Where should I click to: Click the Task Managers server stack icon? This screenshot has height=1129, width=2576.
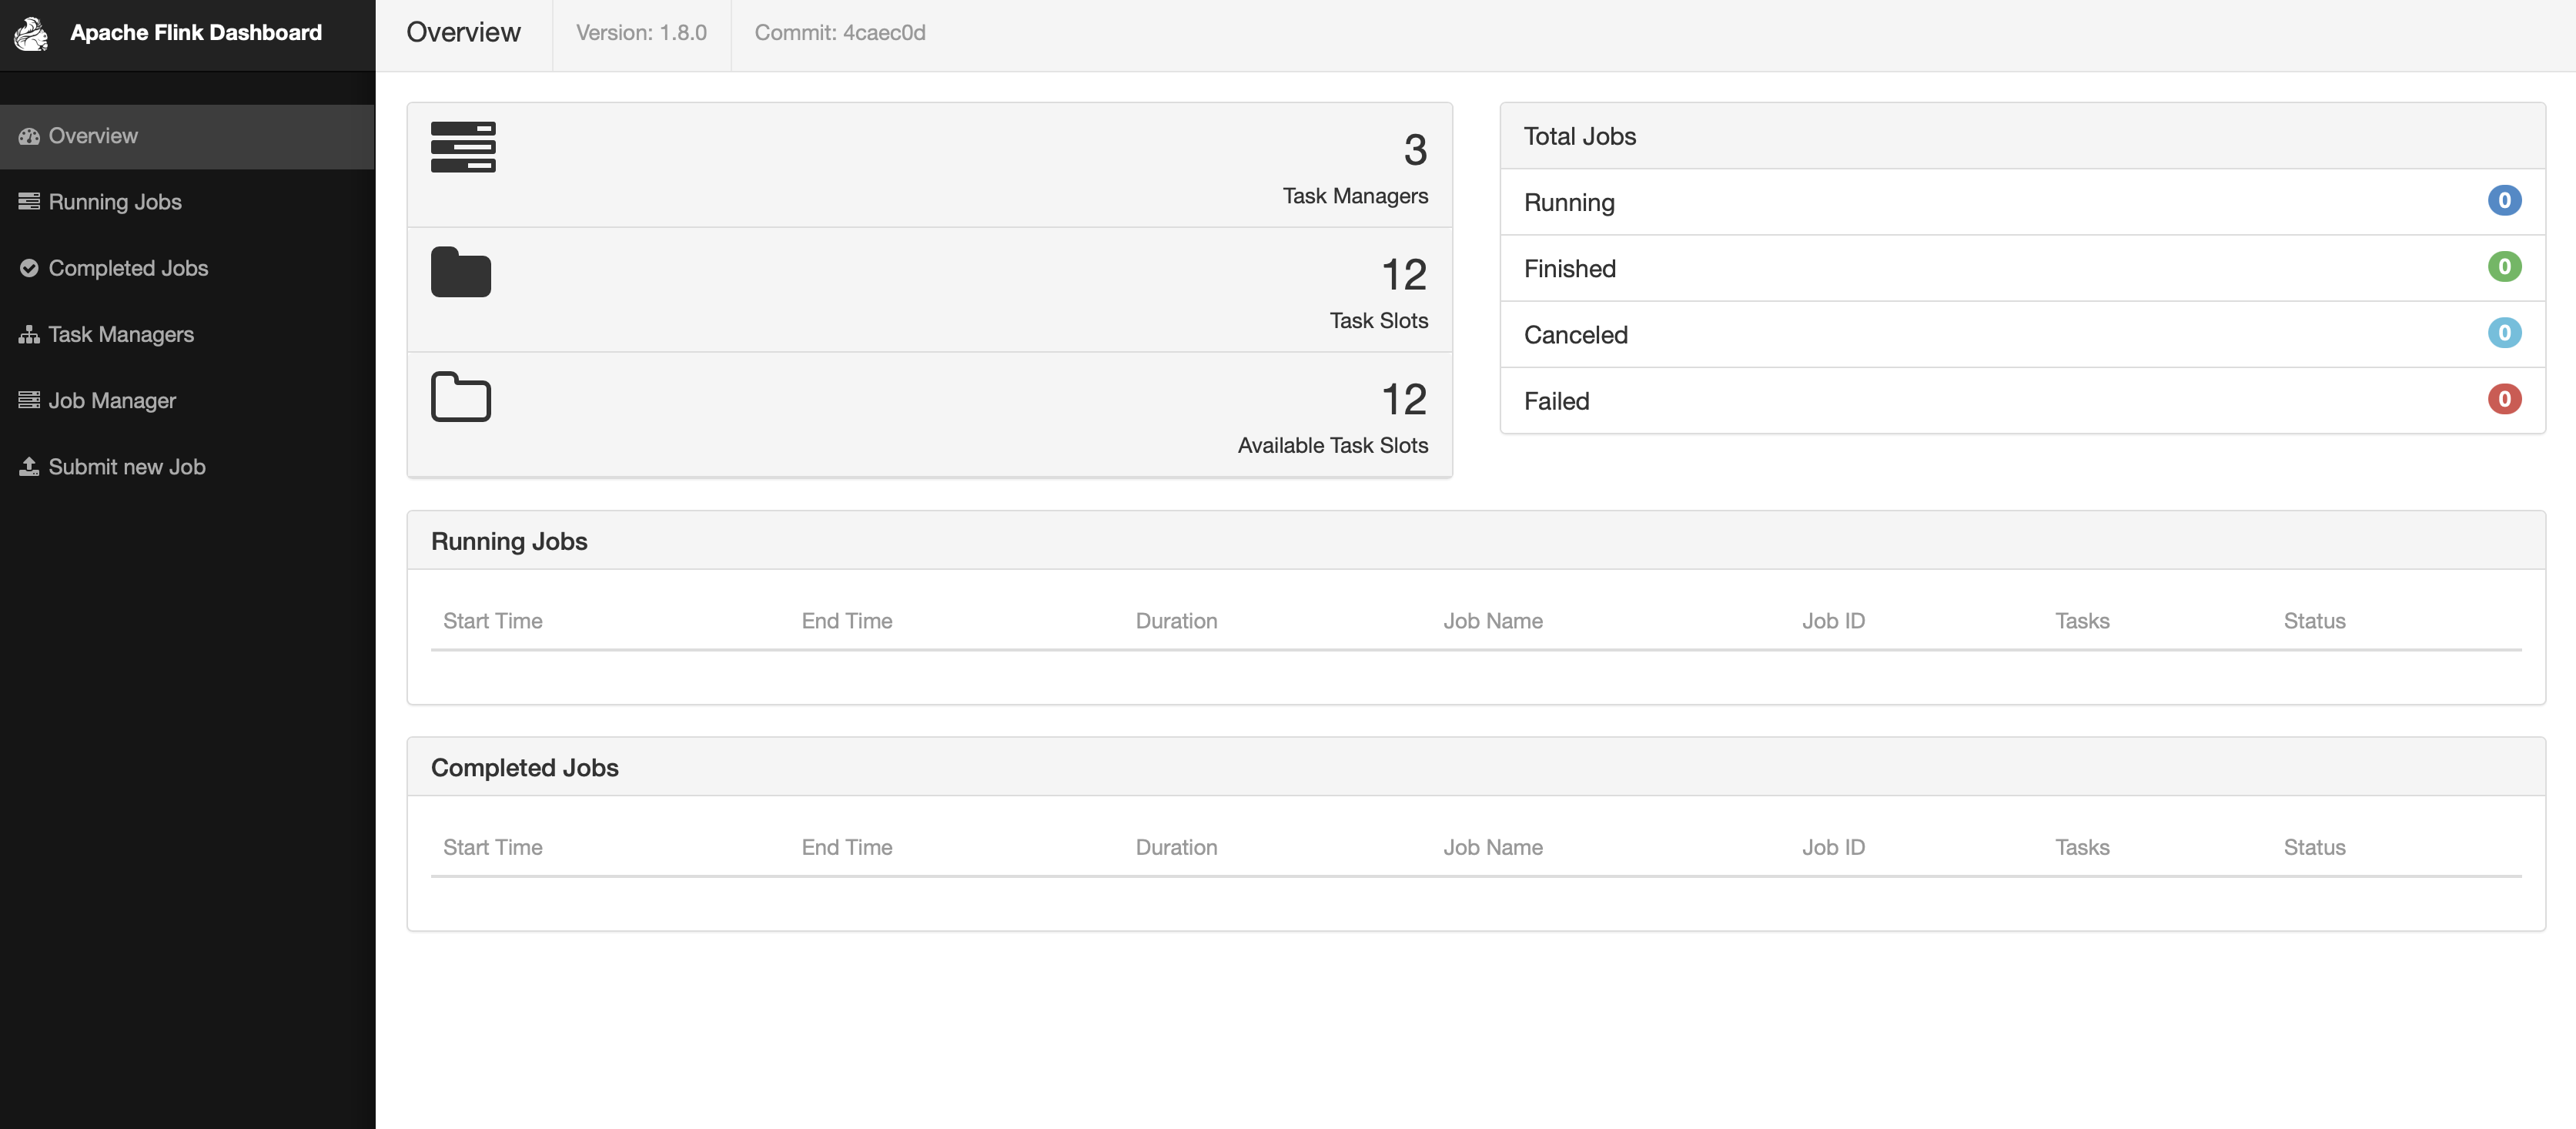463,147
